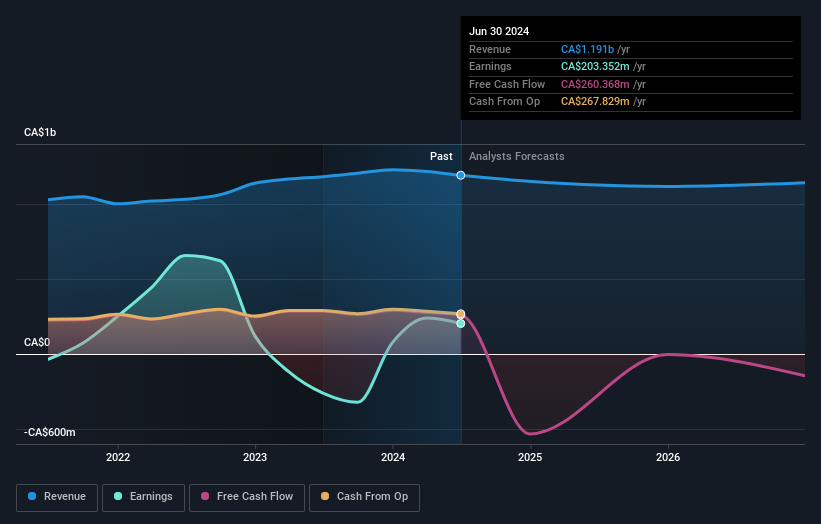This screenshot has width=821, height=524.
Task: Click the 2022 x-axis label
Action: click(118, 457)
